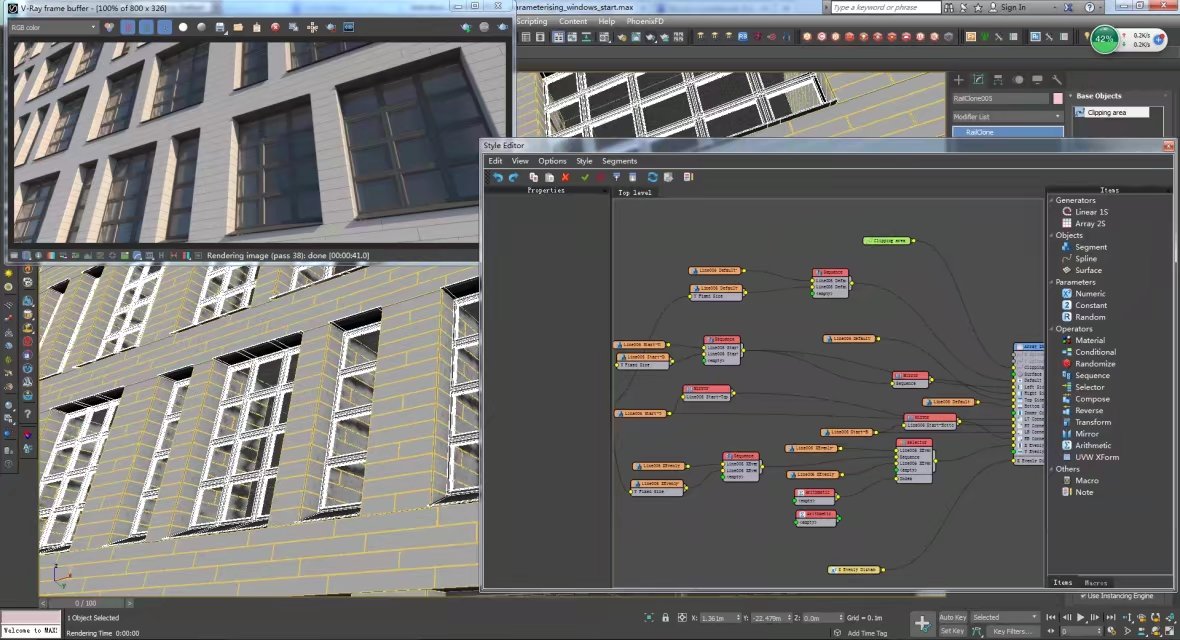The height and width of the screenshot is (640, 1180).
Task: Select the green Clipping area node
Action: tap(888, 241)
